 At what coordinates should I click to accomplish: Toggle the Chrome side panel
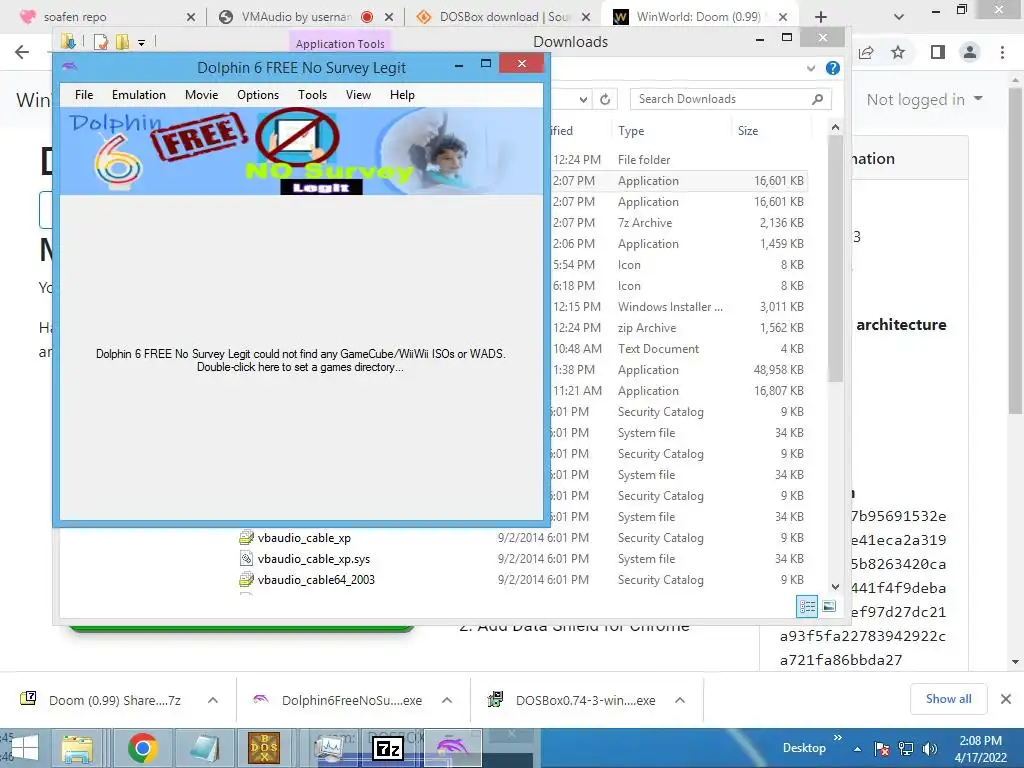938,52
